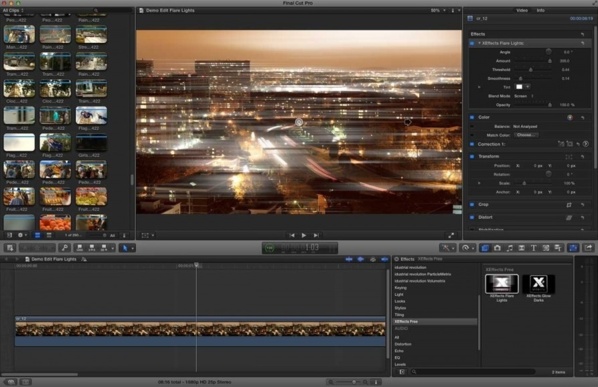This screenshot has height=387, width=598.
Task: Show Crop onscreen controls icon
Action: pos(569,205)
